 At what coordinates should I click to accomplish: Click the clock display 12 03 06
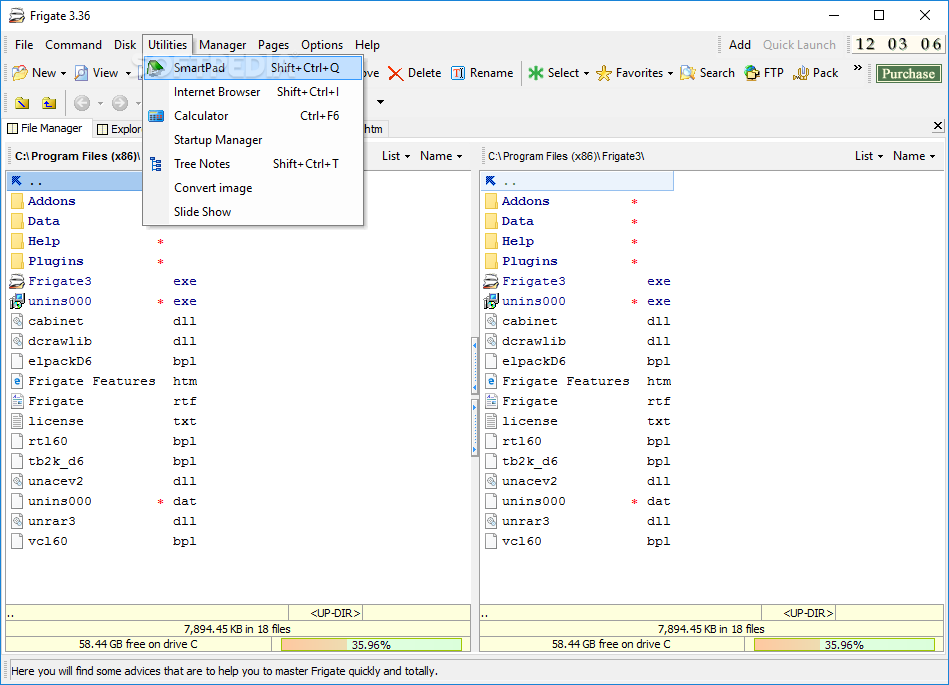(x=898, y=44)
